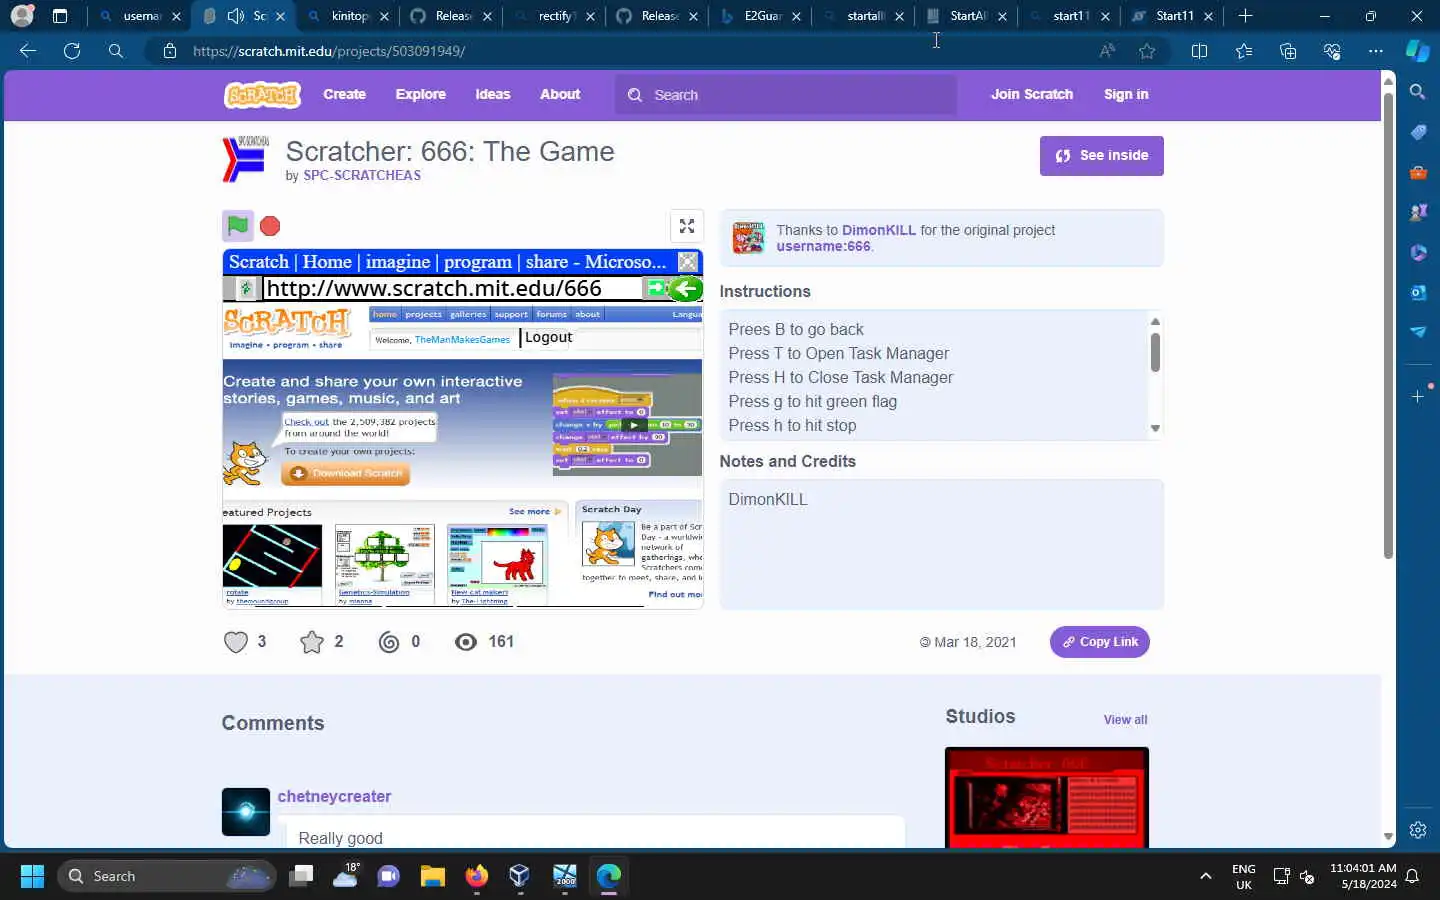Screen dimensions: 1440x900
Task: Switch to the StartAll tab
Action: 968,16
